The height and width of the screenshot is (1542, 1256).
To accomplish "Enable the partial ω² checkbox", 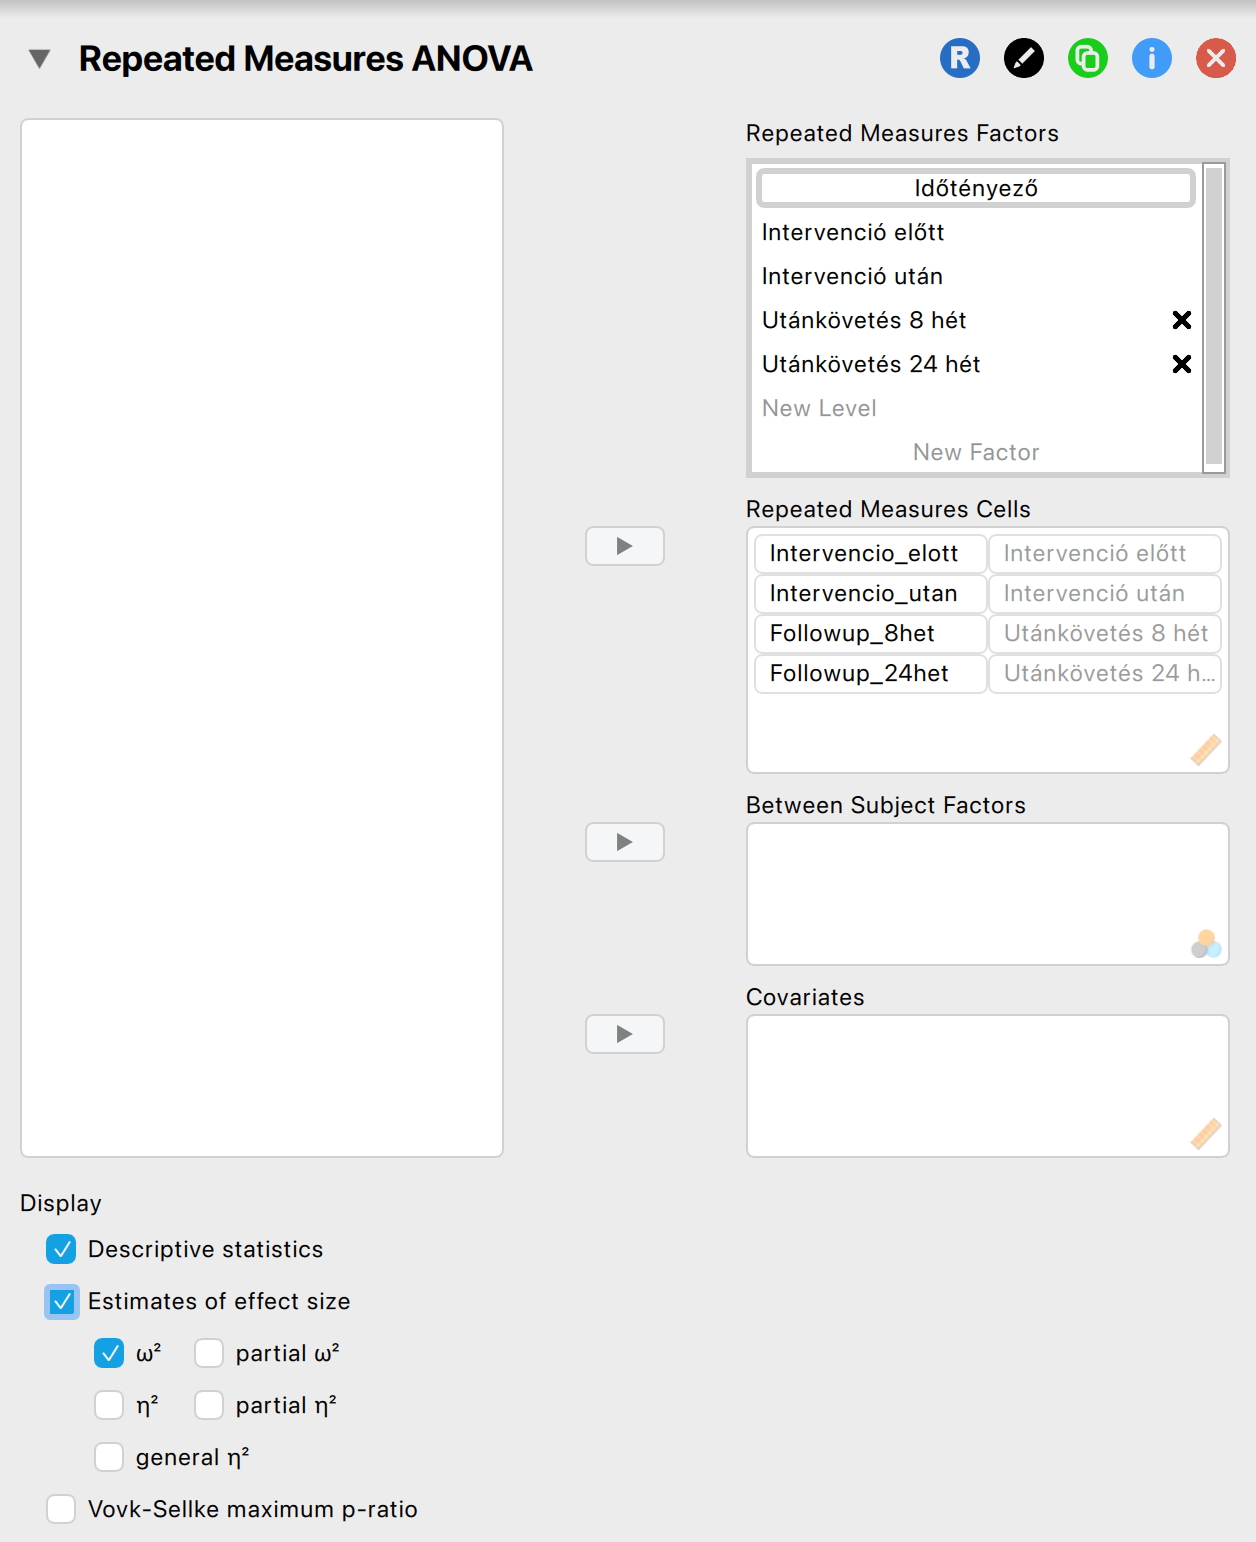I will tap(209, 1353).
